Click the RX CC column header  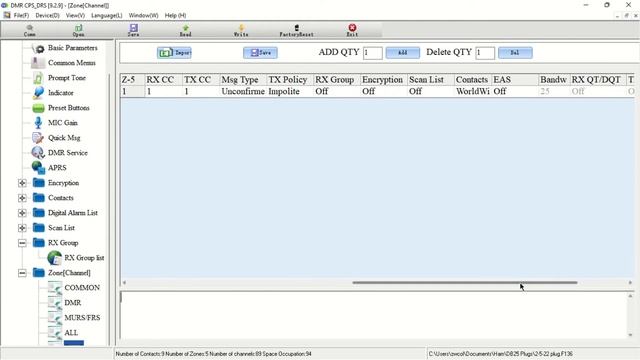tap(163, 80)
